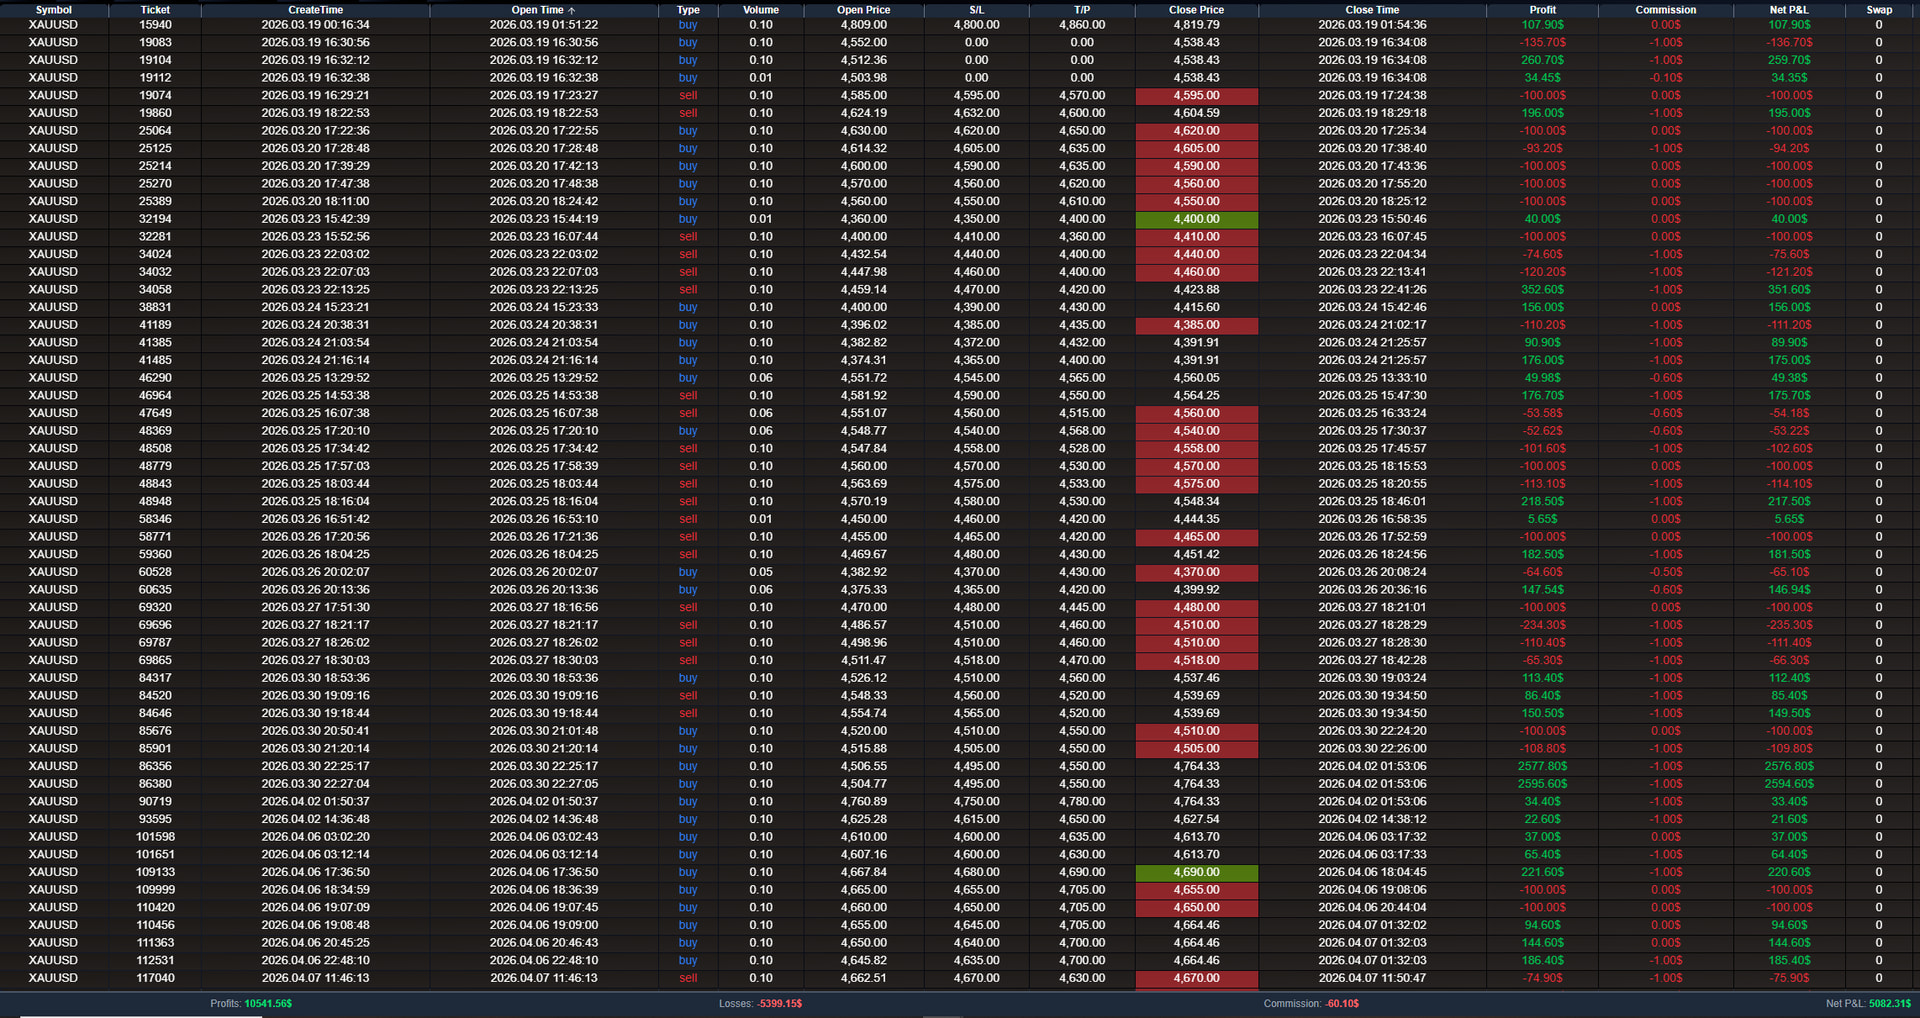Click net P&L value 2594.60$
The width and height of the screenshot is (1920, 1018).
pyautogui.click(x=1789, y=784)
